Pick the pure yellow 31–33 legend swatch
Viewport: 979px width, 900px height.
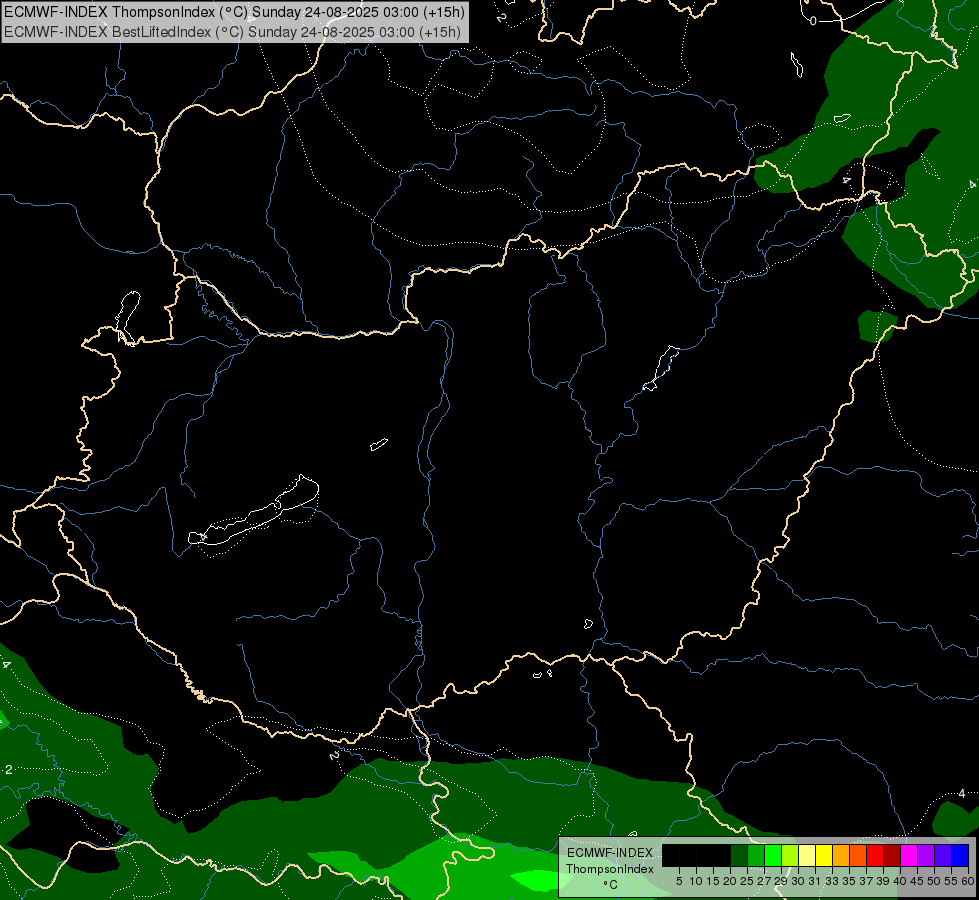click(x=824, y=855)
